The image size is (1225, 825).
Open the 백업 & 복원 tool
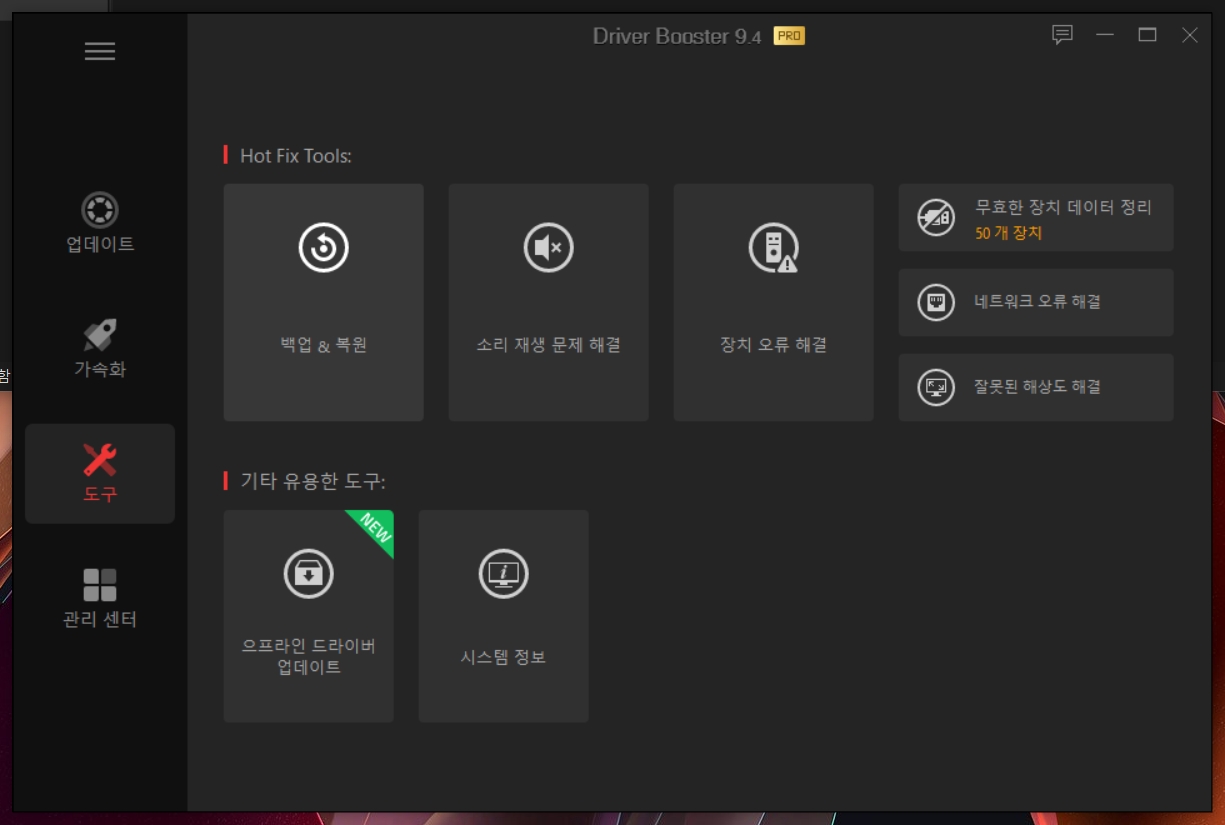(x=324, y=302)
